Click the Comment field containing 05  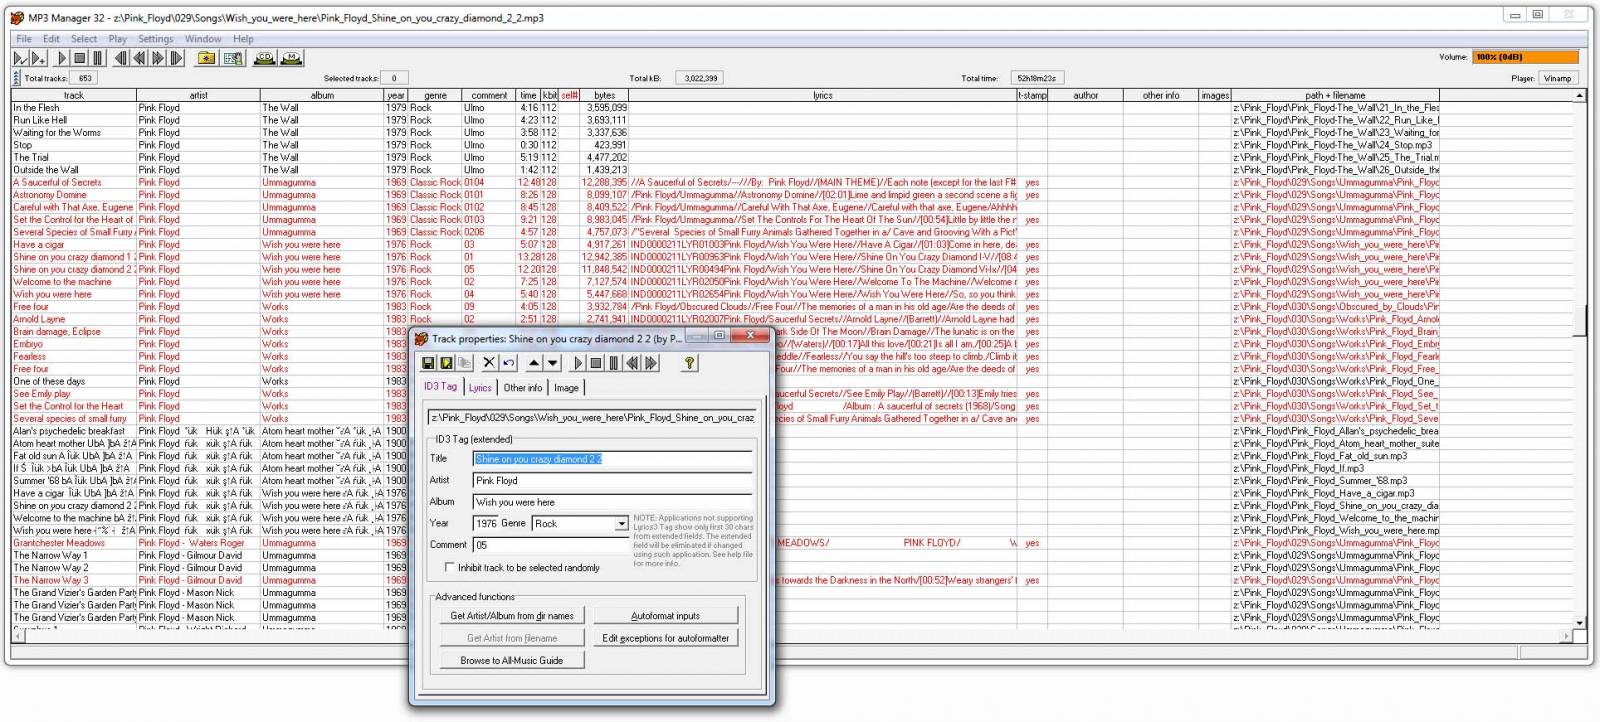pyautogui.click(x=552, y=545)
